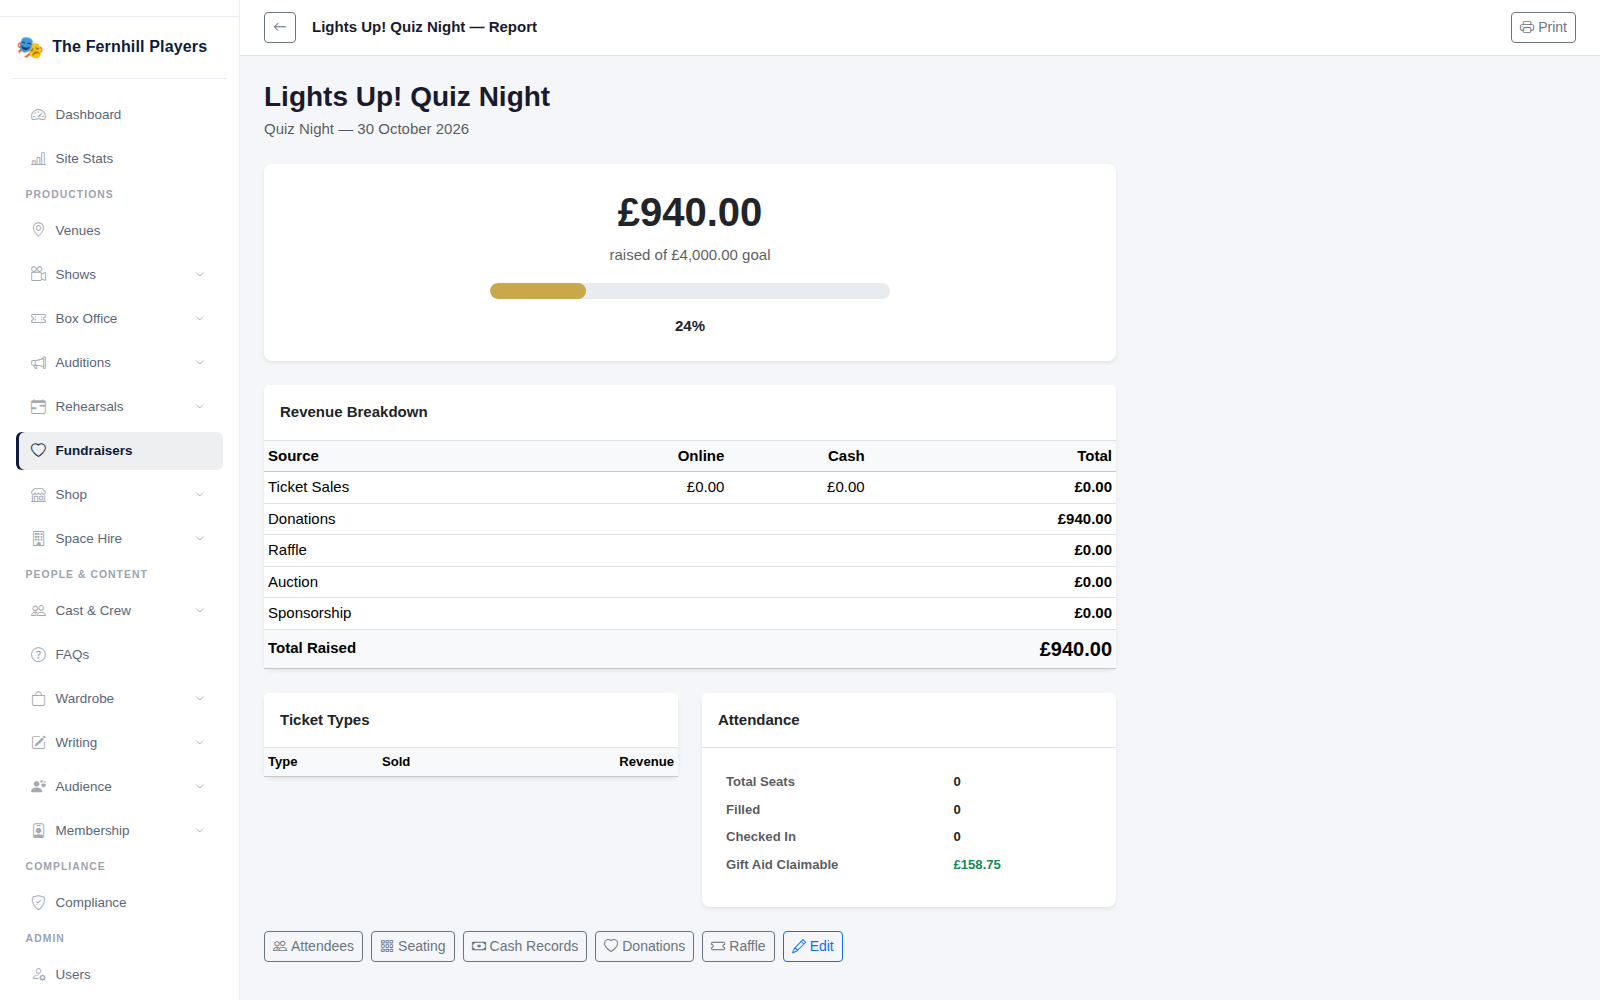The height and width of the screenshot is (1000, 1600).
Task: Click the Writing pencil icon
Action: (38, 743)
